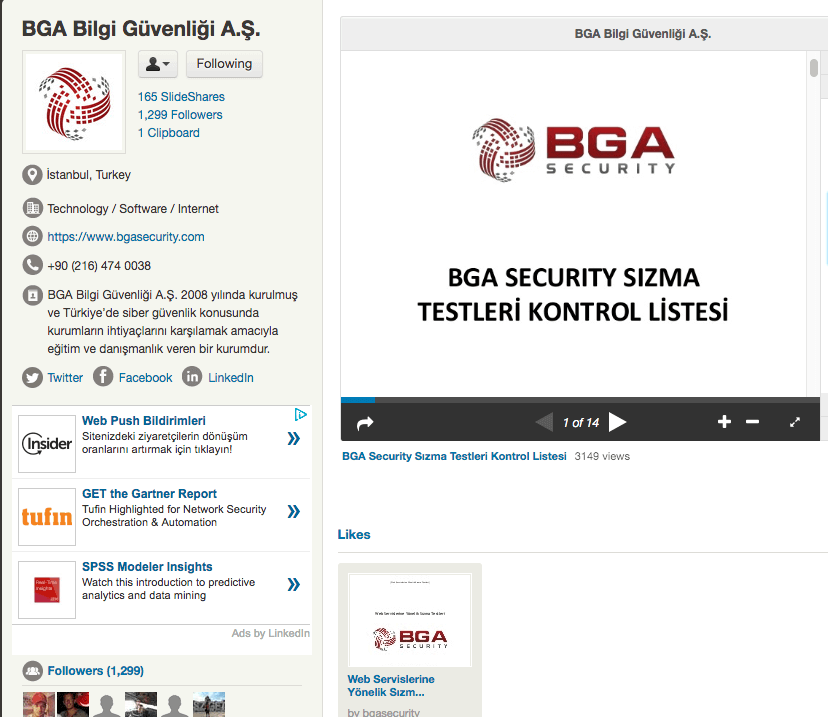Visit https://www.bgasecurity.com link

point(126,237)
